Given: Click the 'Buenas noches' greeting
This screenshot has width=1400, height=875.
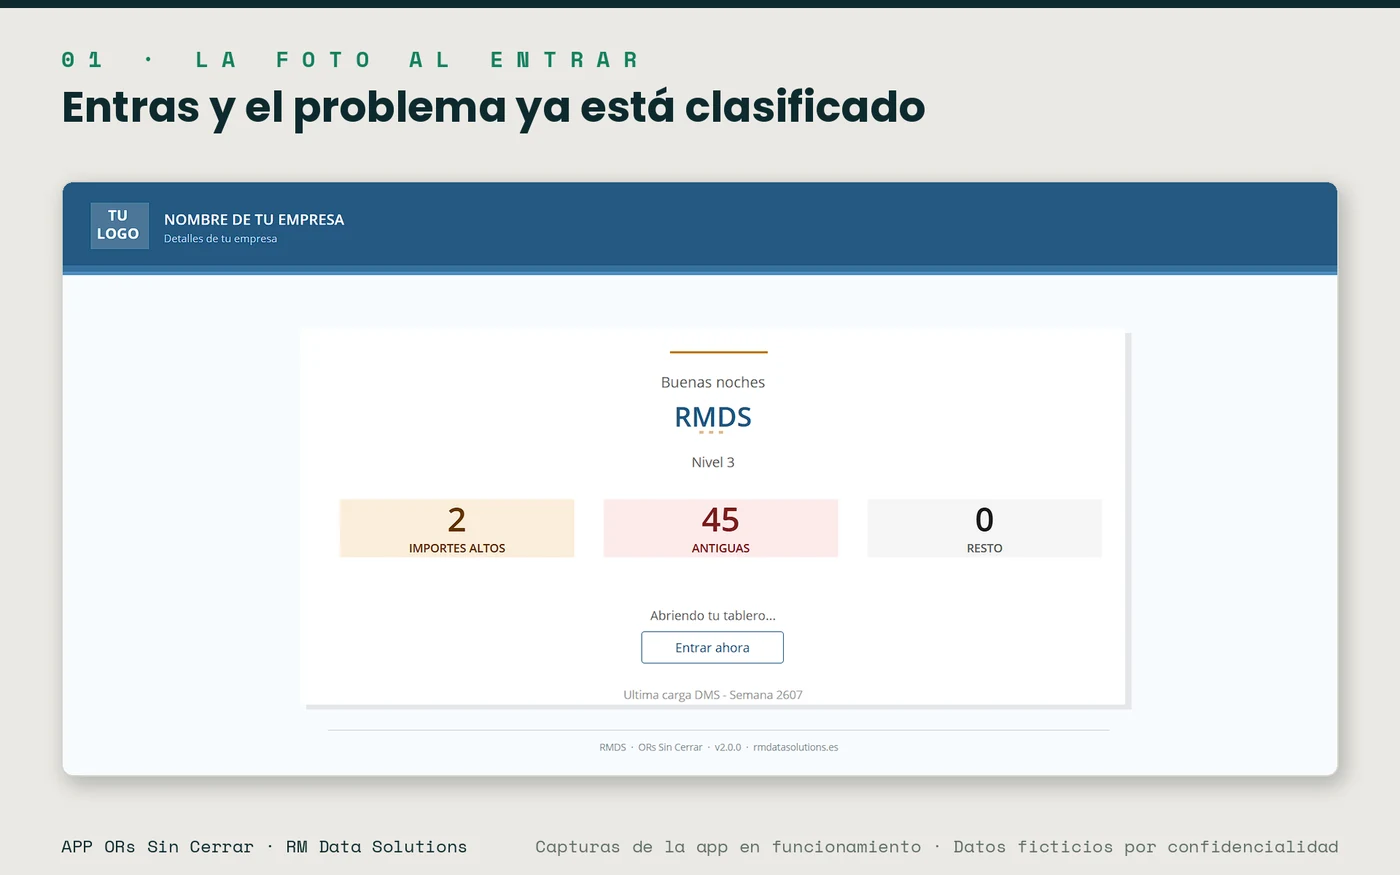Looking at the screenshot, I should click(x=713, y=382).
